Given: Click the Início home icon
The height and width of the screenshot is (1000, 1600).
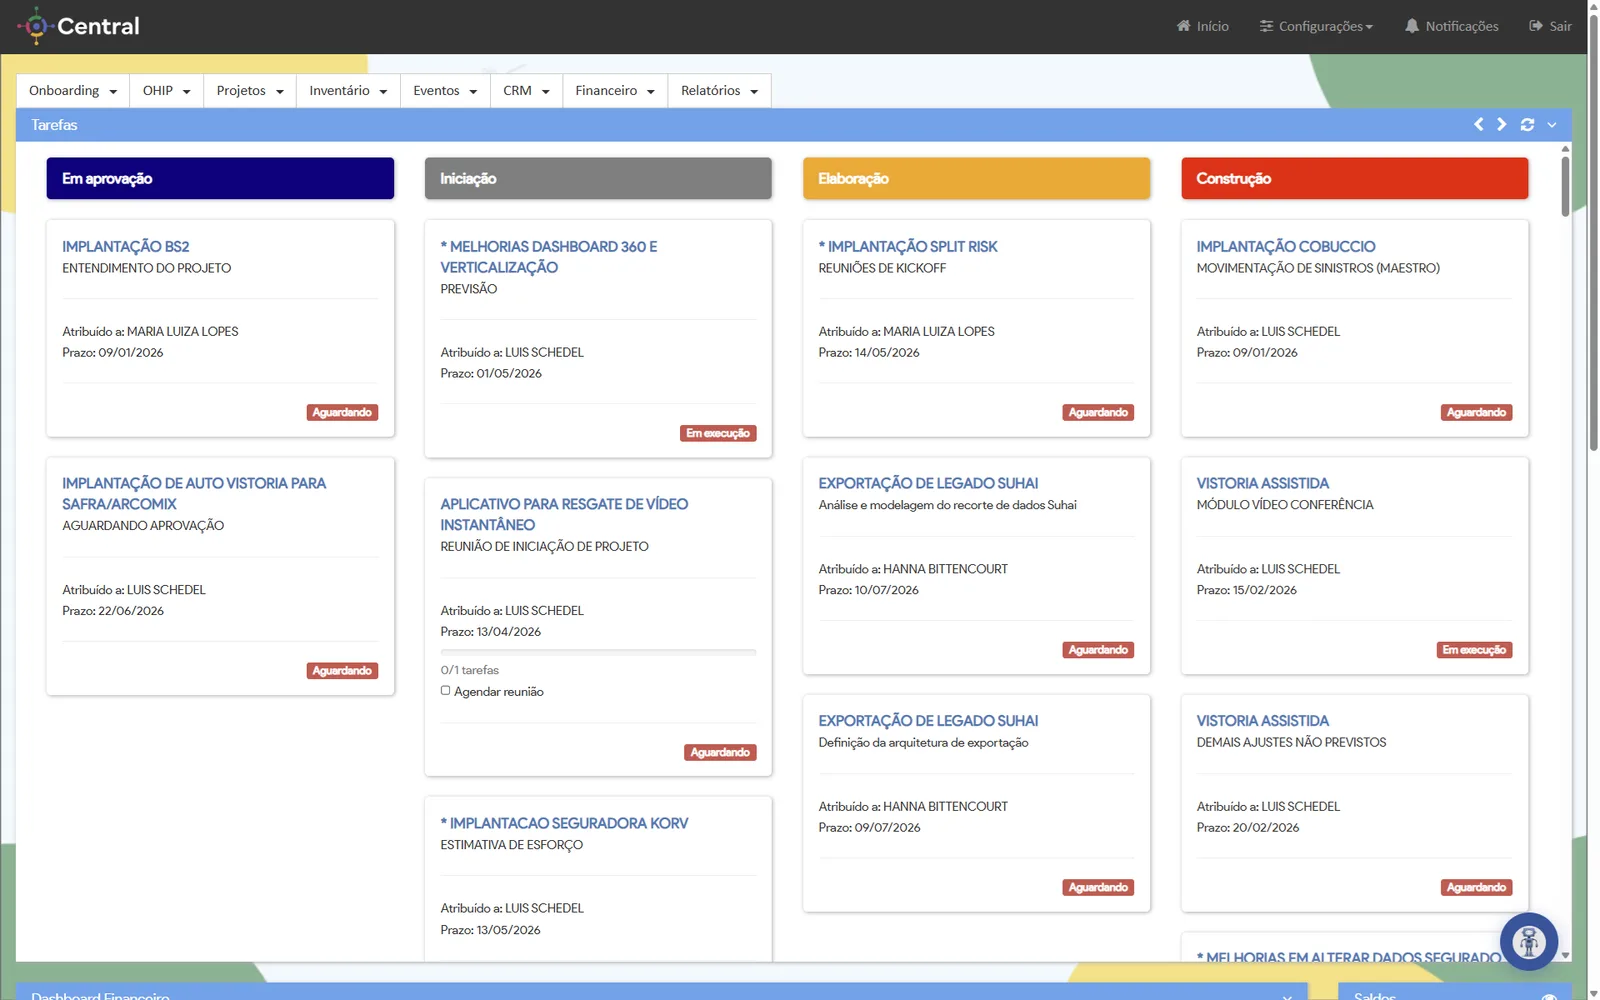Looking at the screenshot, I should click(x=1184, y=26).
